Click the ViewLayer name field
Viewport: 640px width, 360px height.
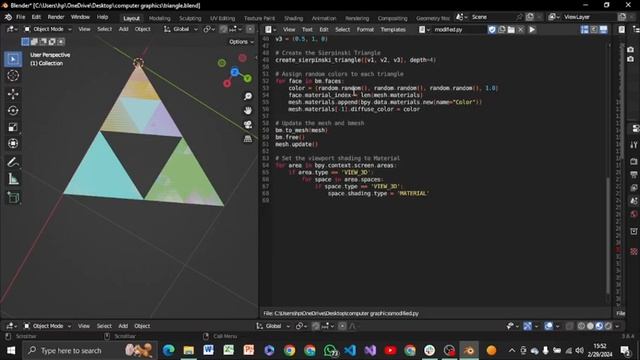pyautogui.click(x=588, y=17)
